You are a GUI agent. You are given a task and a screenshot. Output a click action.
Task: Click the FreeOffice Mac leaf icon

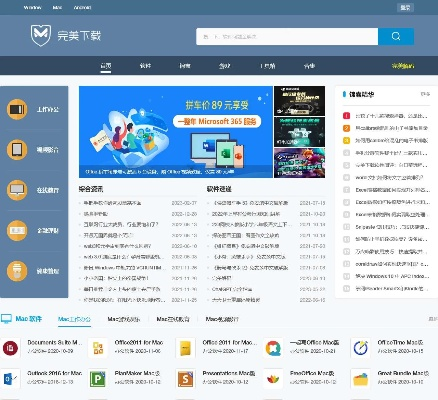pyautogui.click(x=273, y=379)
